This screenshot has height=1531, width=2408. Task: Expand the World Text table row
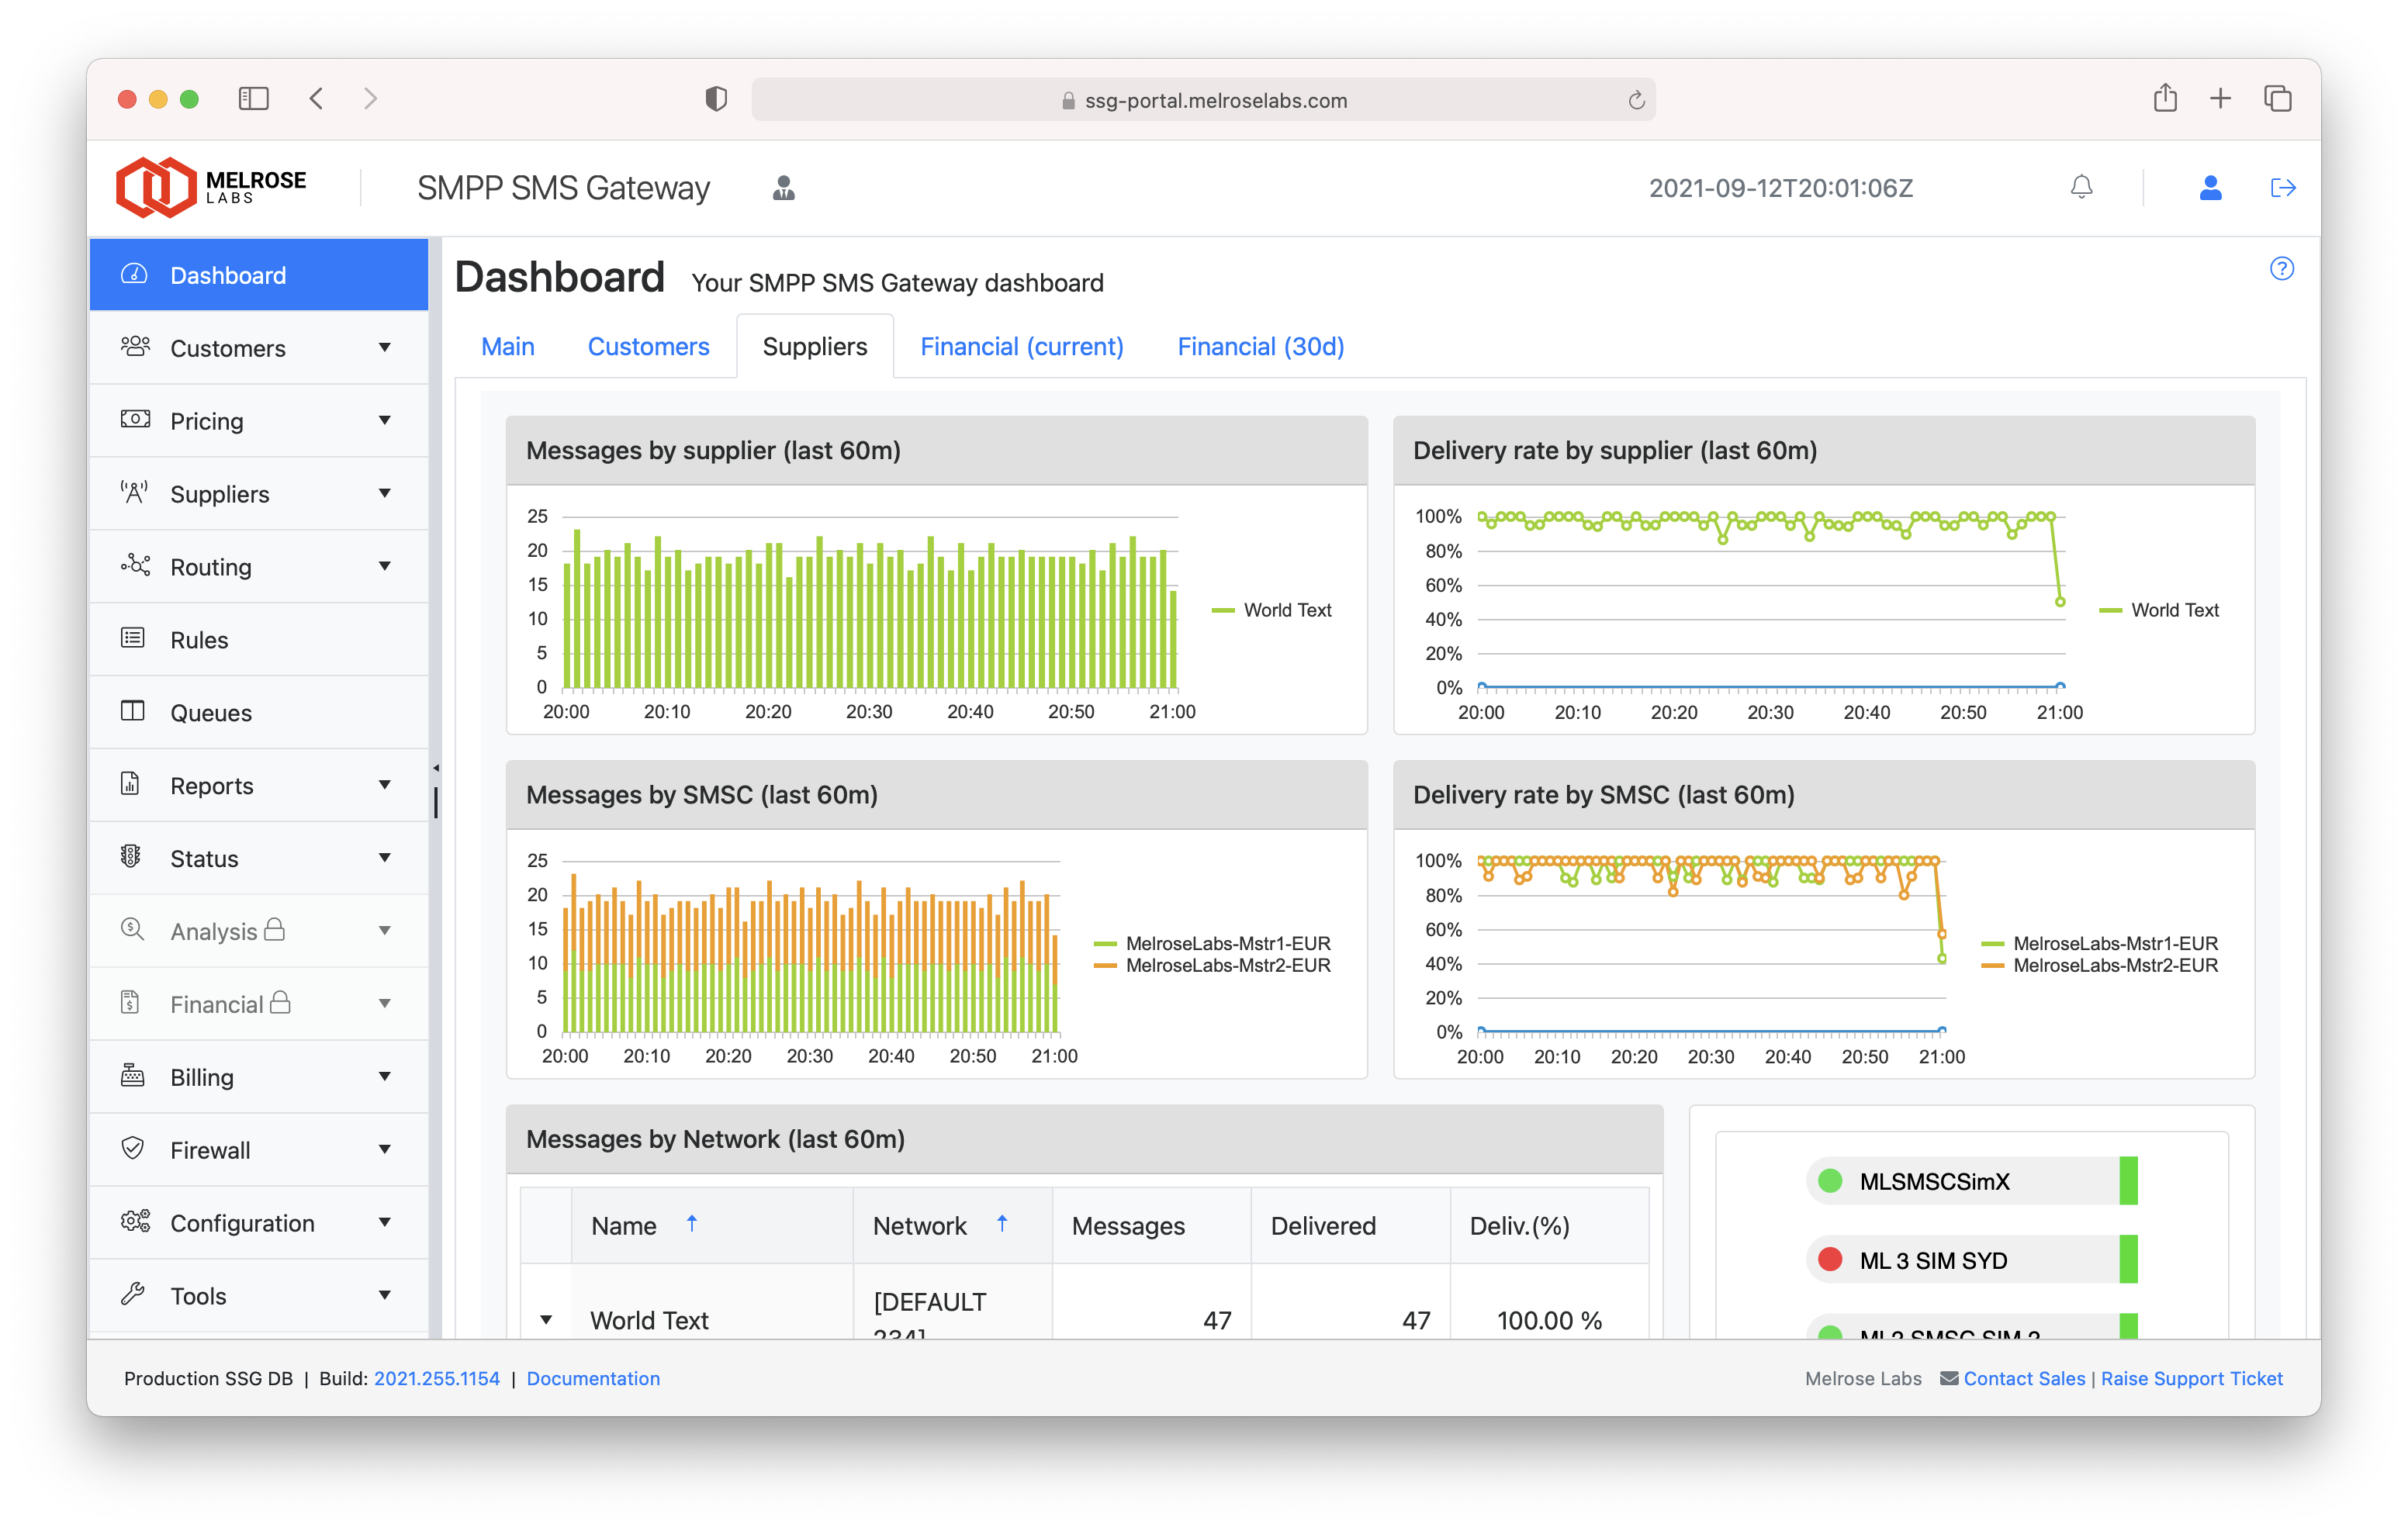coord(546,1319)
